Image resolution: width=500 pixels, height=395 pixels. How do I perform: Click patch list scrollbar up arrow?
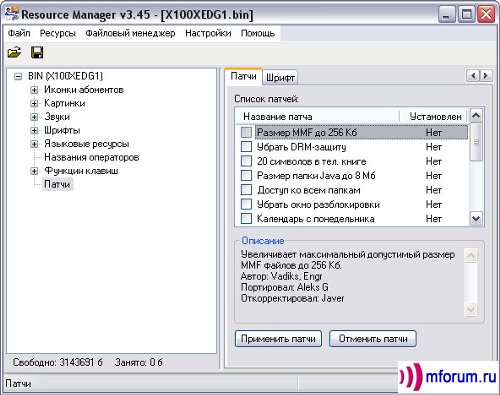click(x=476, y=115)
